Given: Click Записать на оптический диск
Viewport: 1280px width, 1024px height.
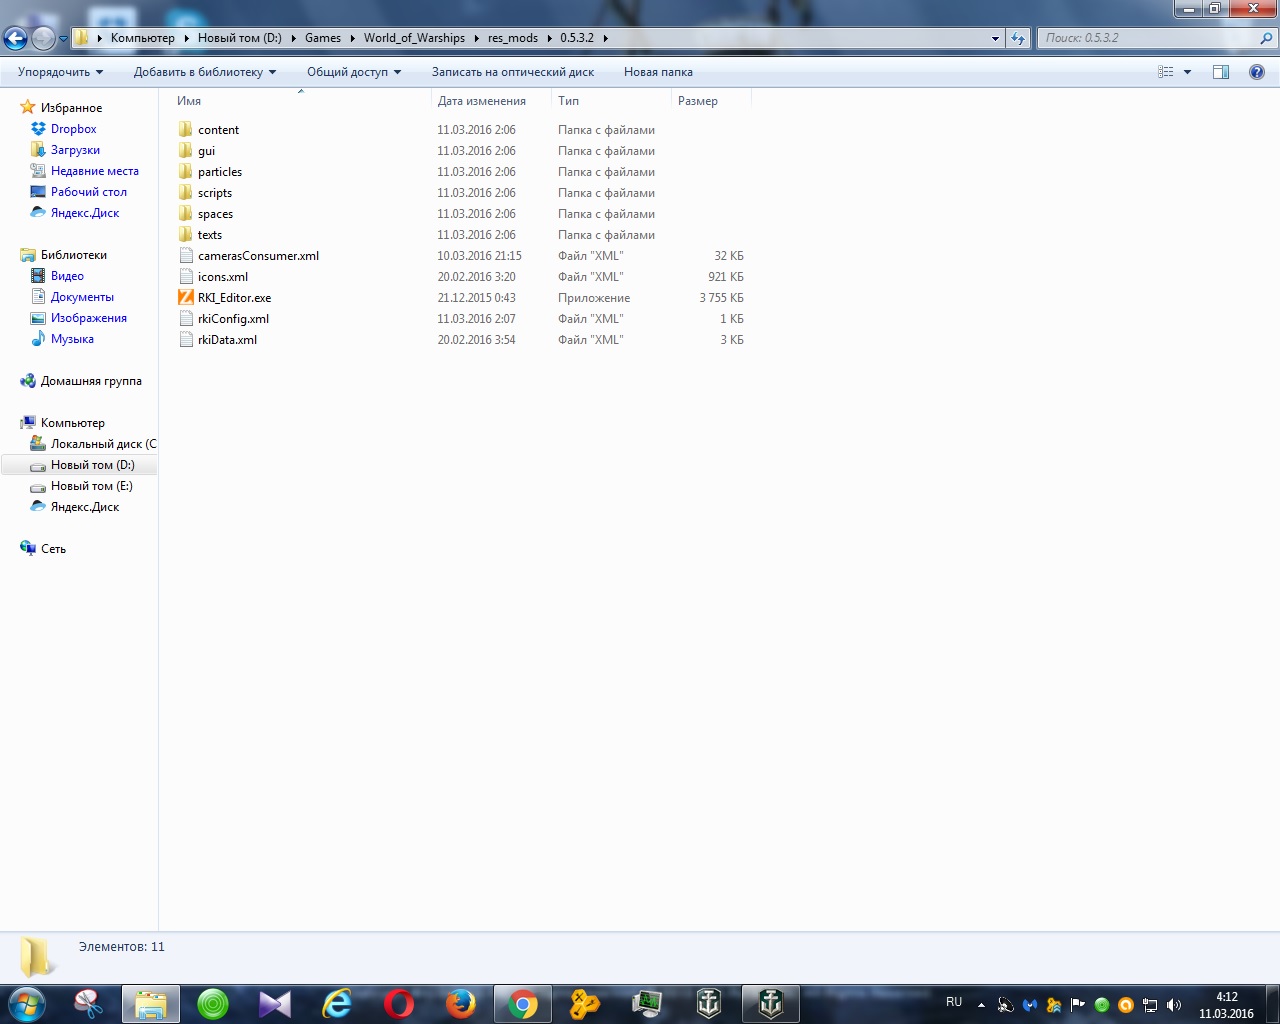Looking at the screenshot, I should coord(513,72).
